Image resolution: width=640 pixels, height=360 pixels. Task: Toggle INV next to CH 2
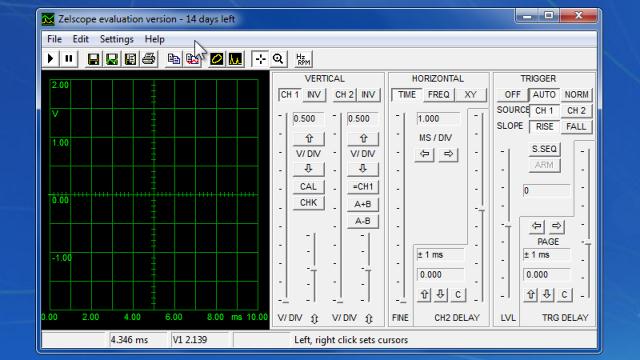tap(368, 95)
